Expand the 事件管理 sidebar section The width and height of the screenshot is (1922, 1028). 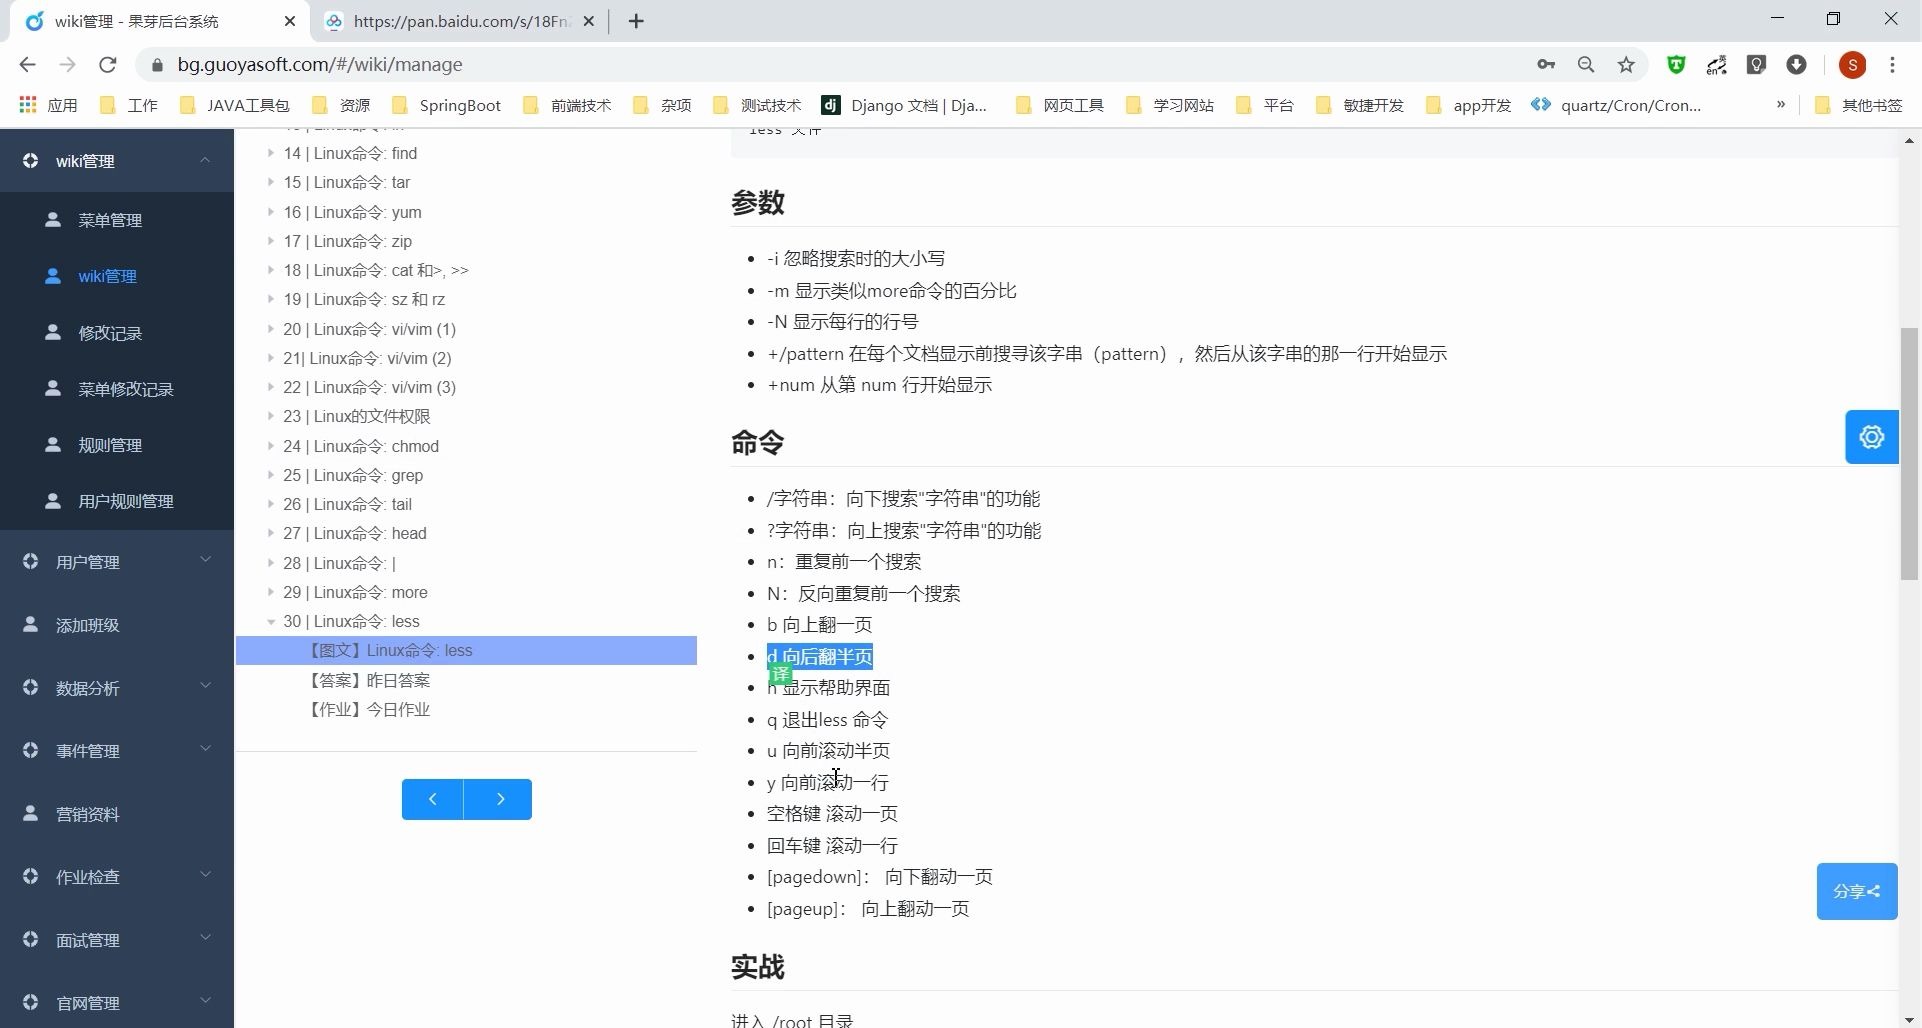click(117, 751)
